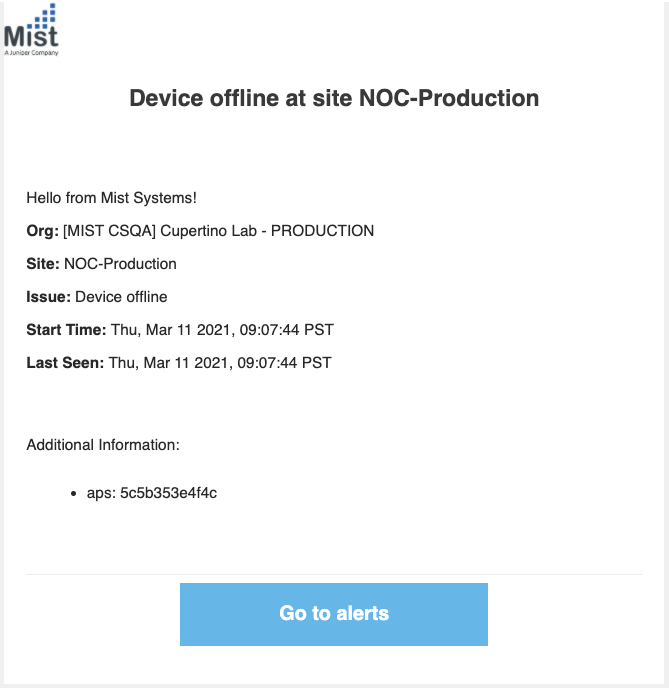669x688 pixels.
Task: Click the Mist logo
Action: pos(31,27)
